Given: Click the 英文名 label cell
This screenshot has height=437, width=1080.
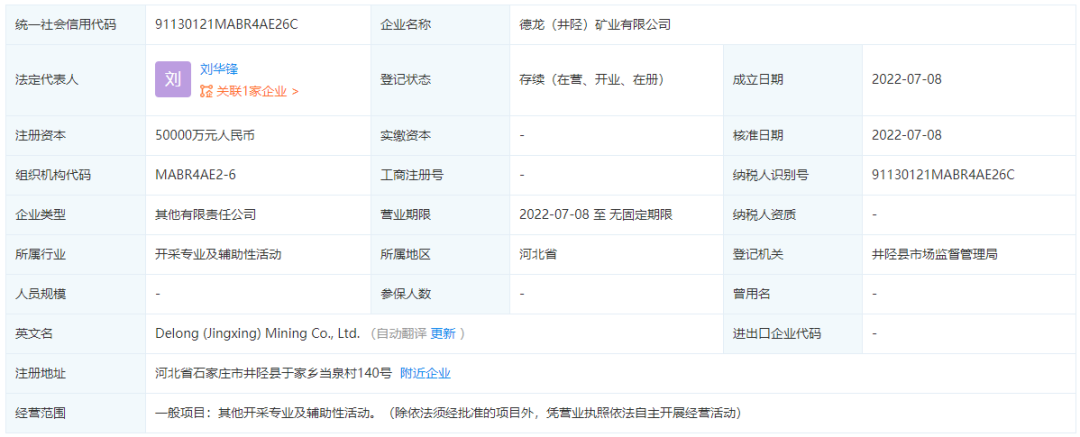Looking at the screenshot, I should 75,334.
